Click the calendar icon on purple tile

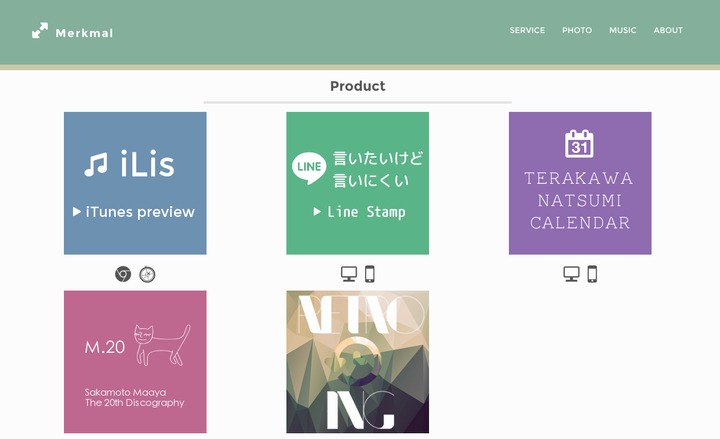pos(580,143)
